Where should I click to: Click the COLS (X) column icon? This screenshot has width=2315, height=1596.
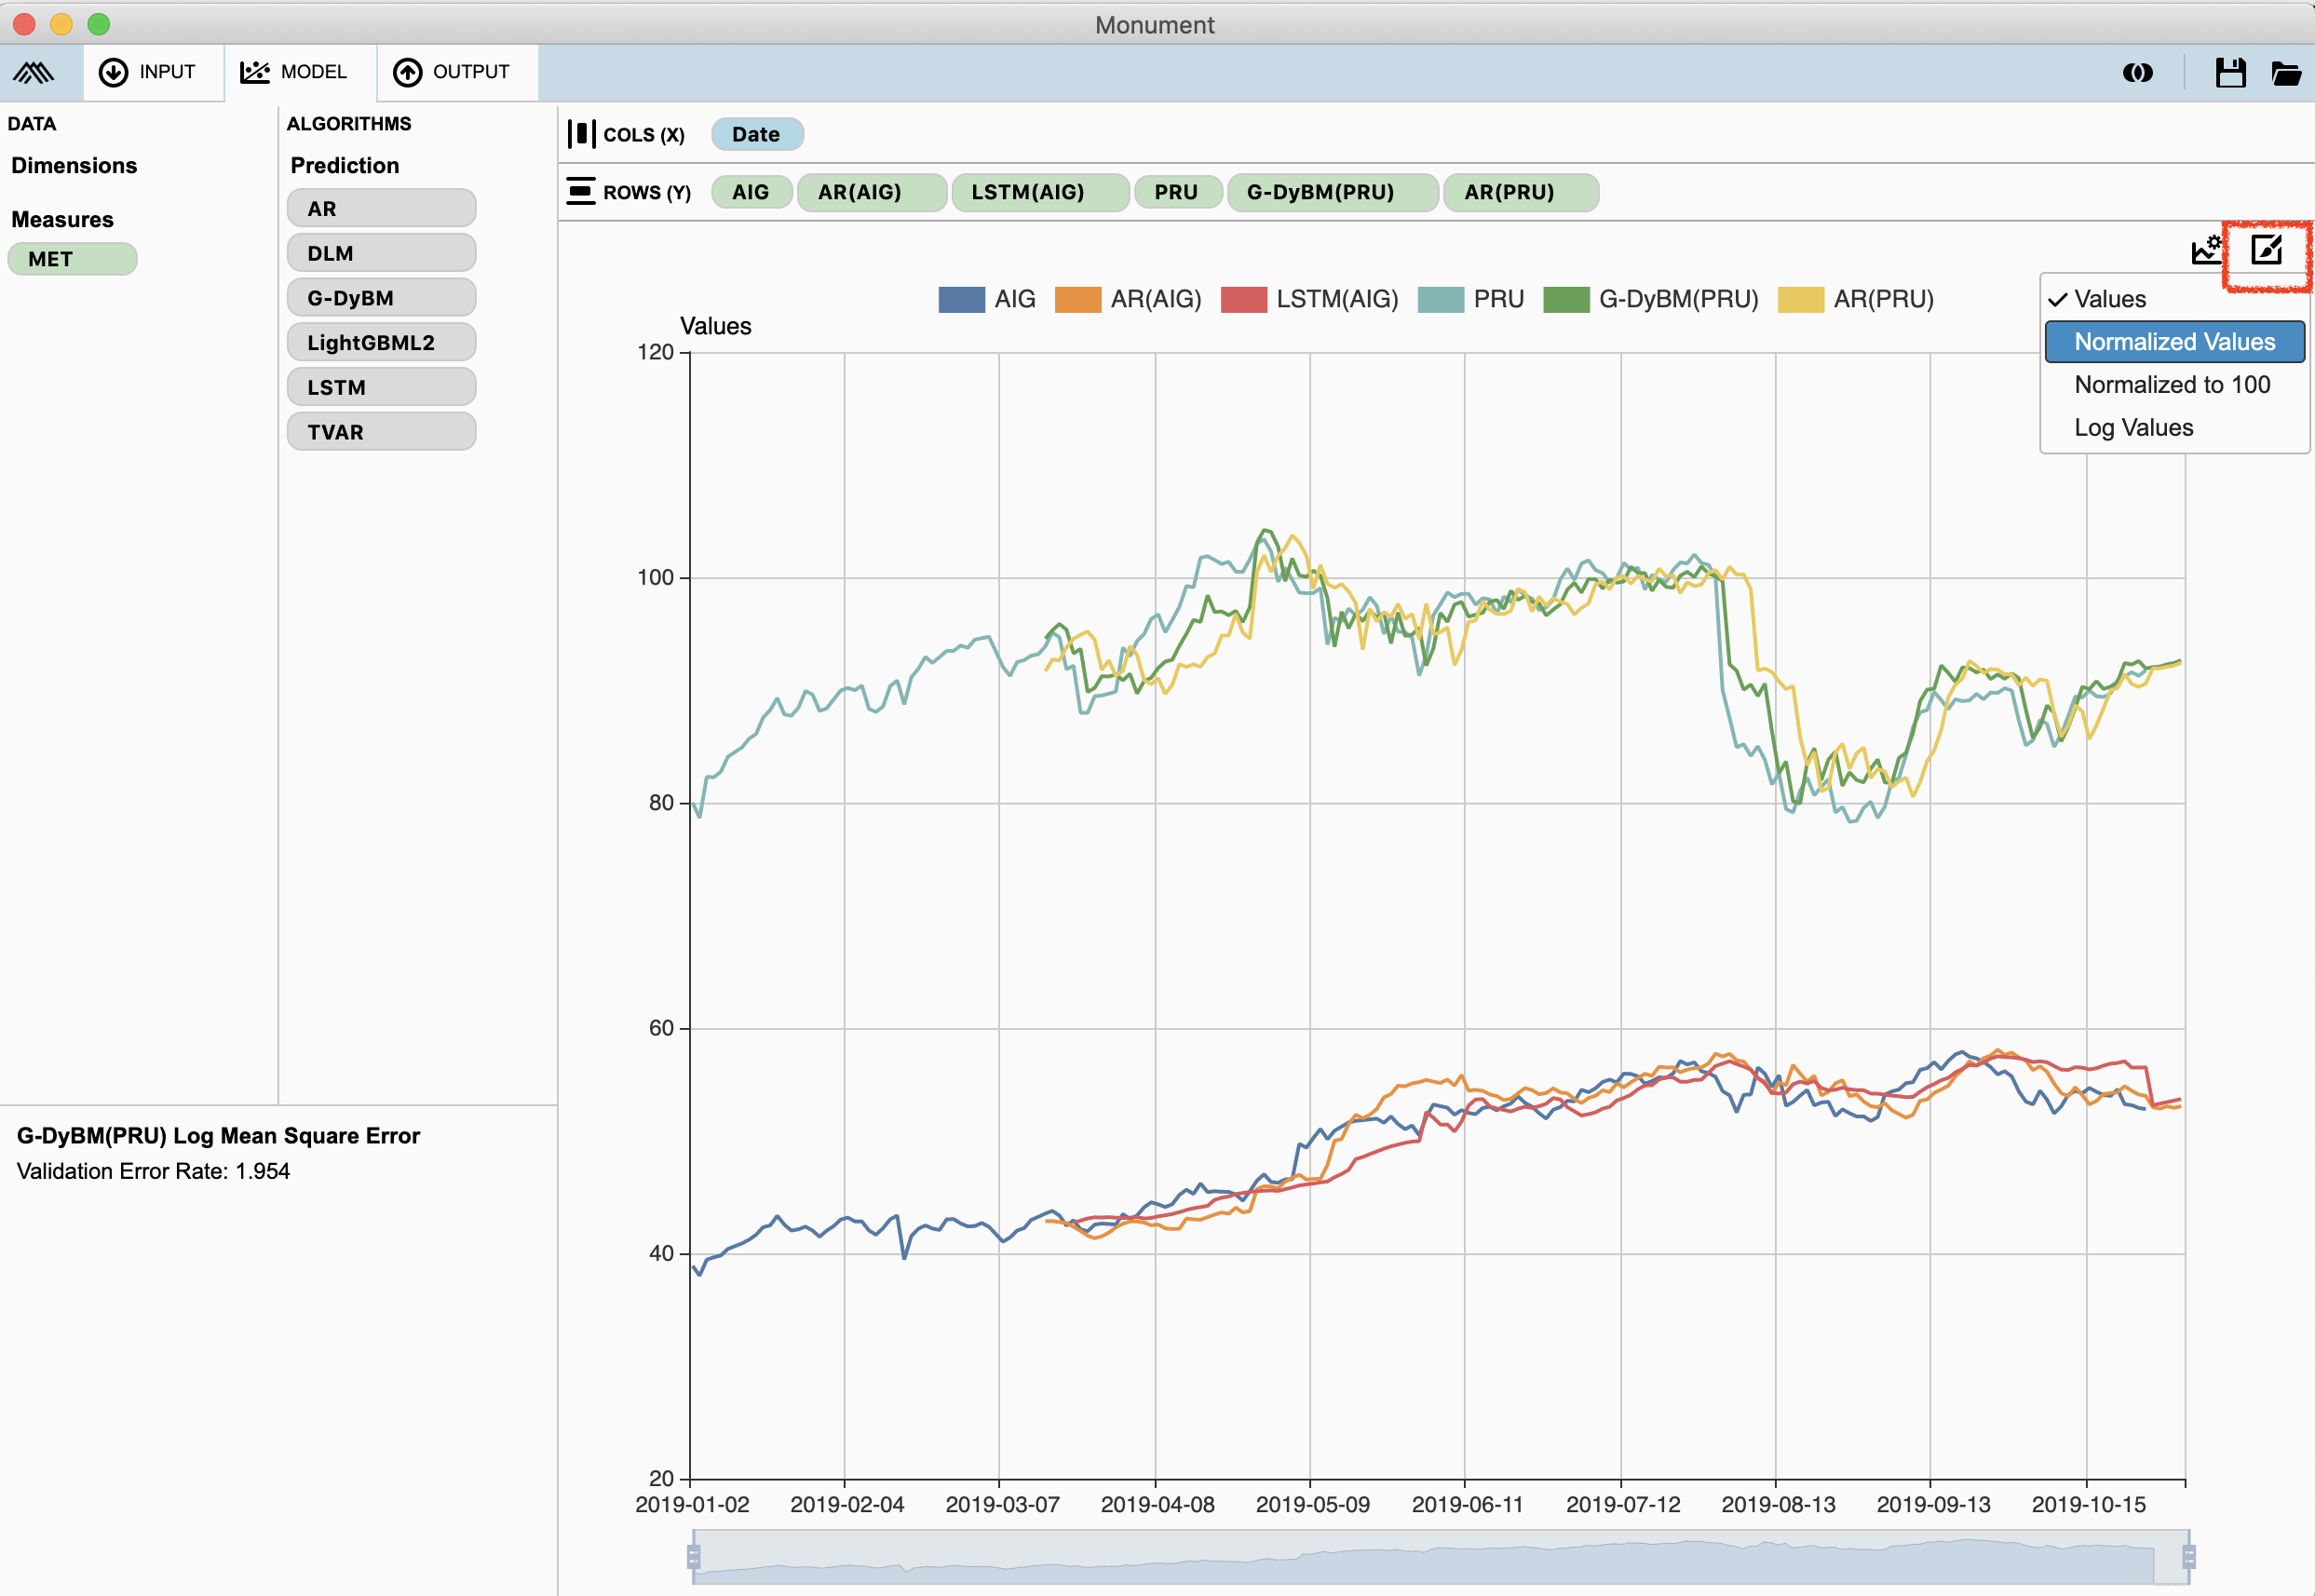pos(581,134)
